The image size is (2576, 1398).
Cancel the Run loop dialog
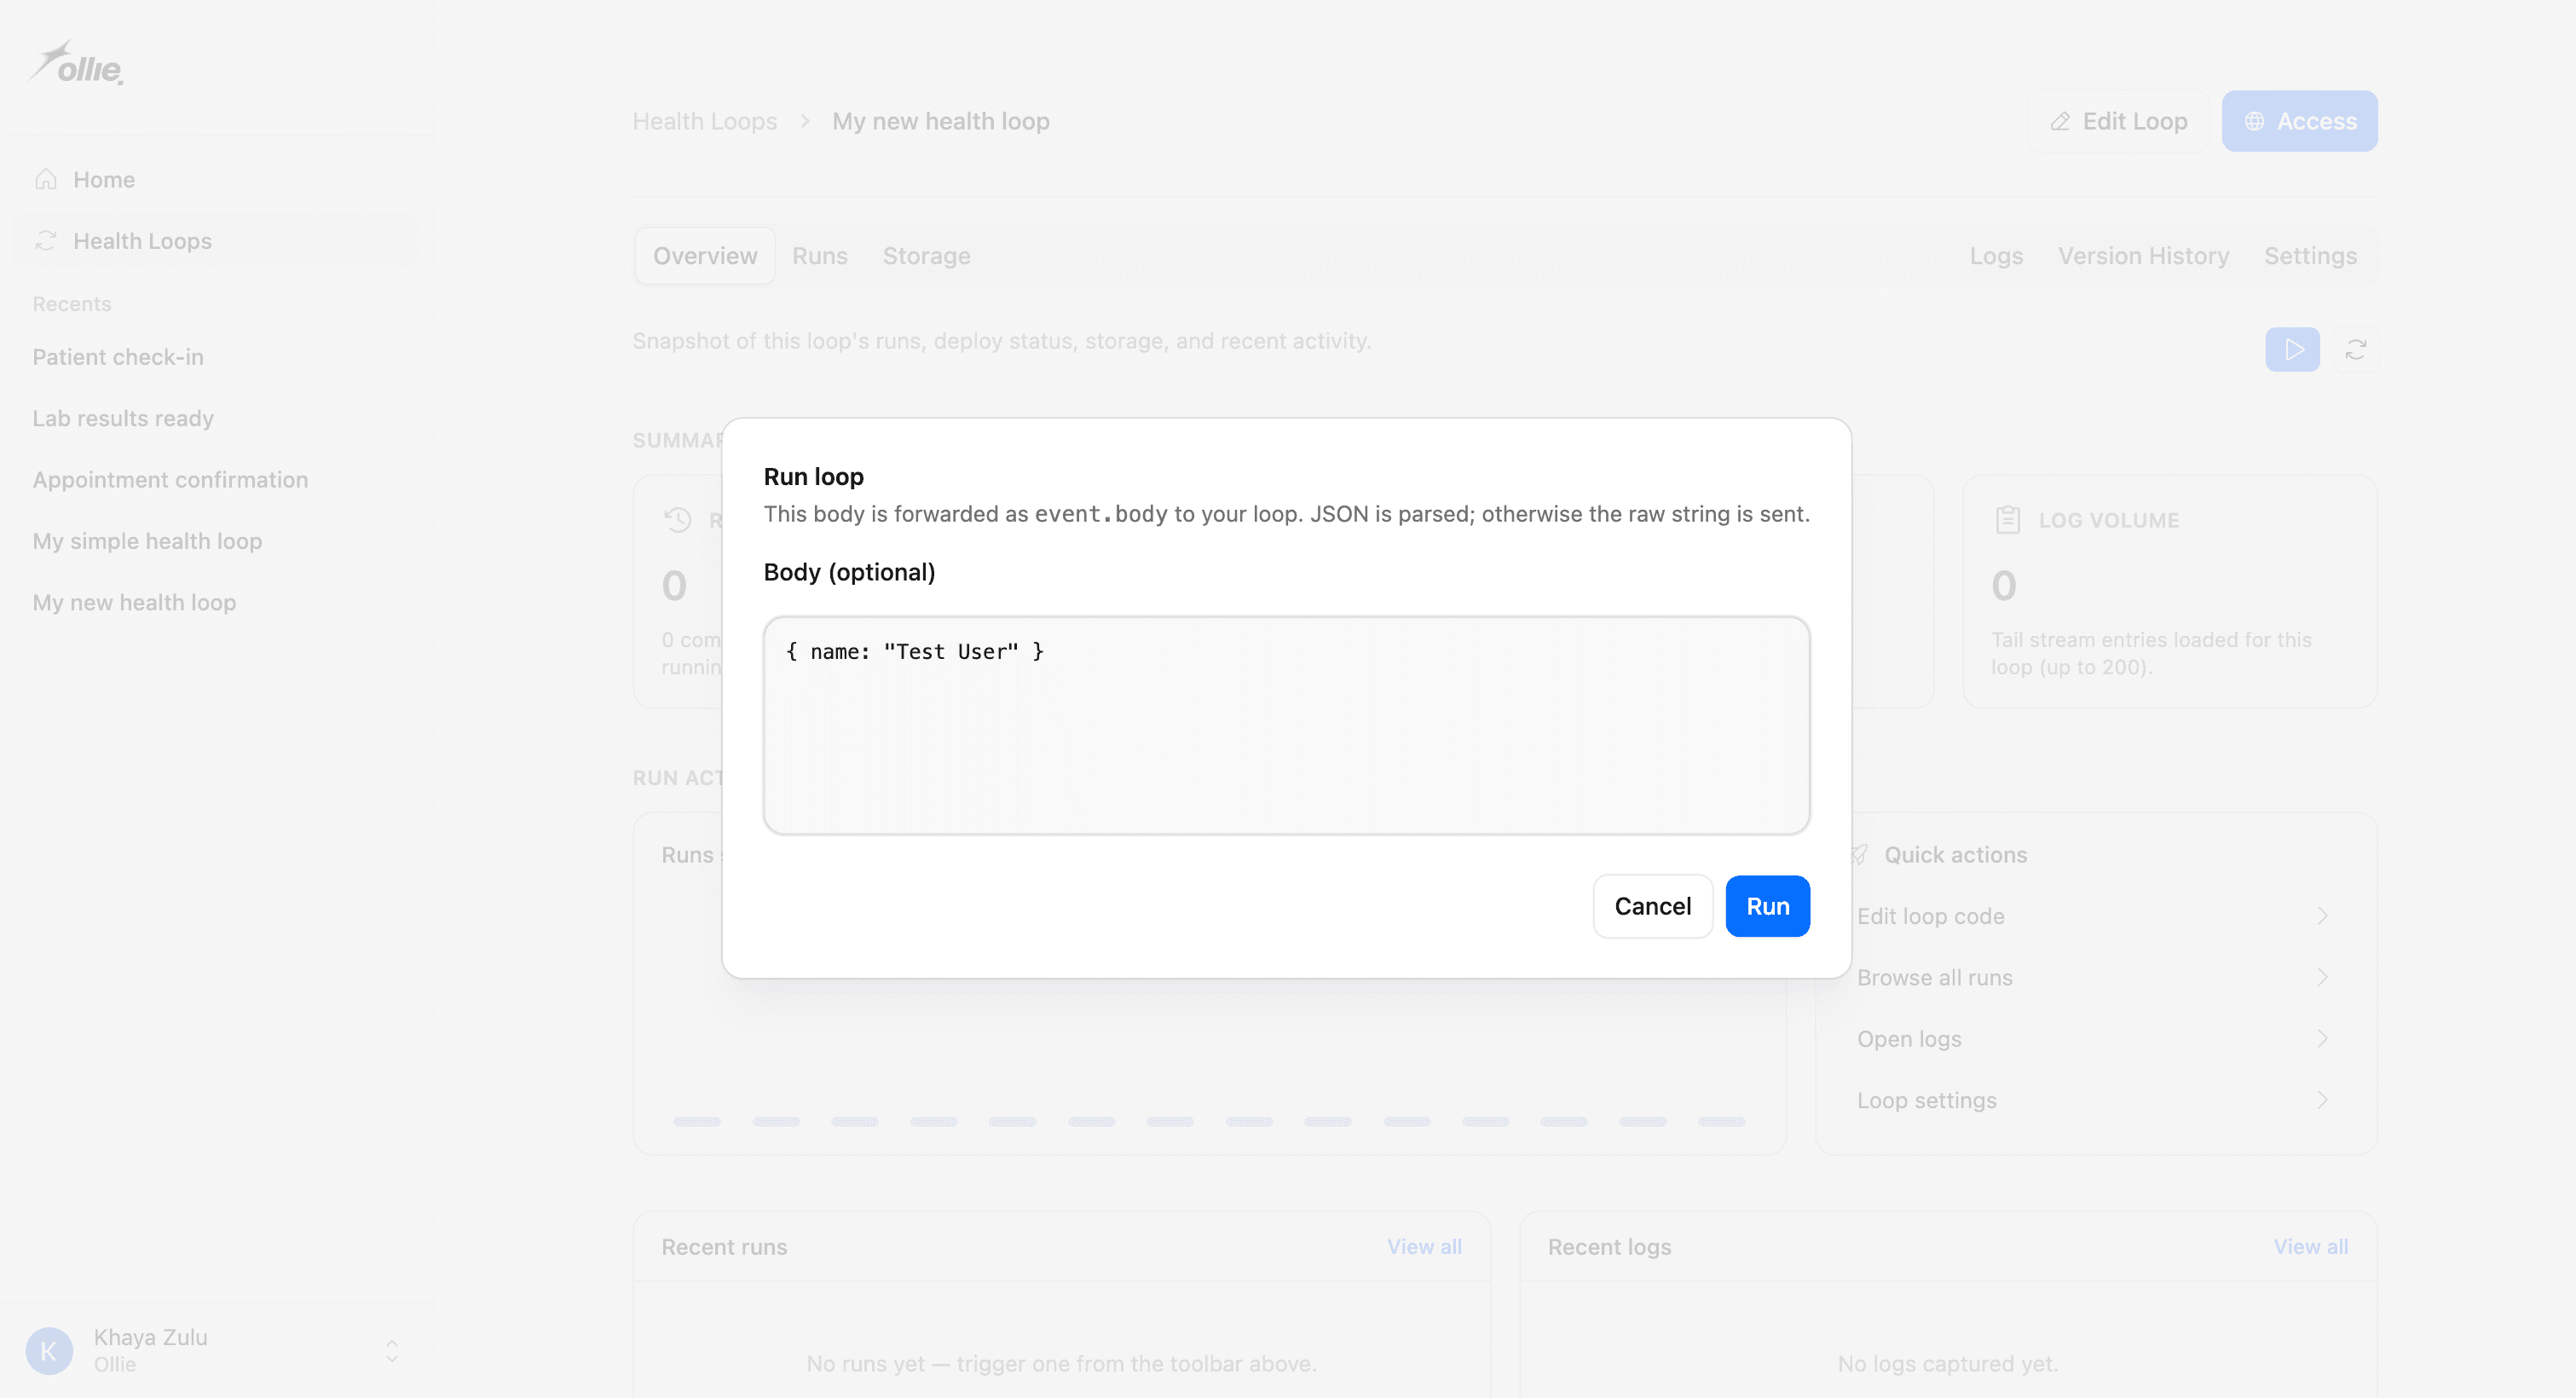(x=1652, y=906)
